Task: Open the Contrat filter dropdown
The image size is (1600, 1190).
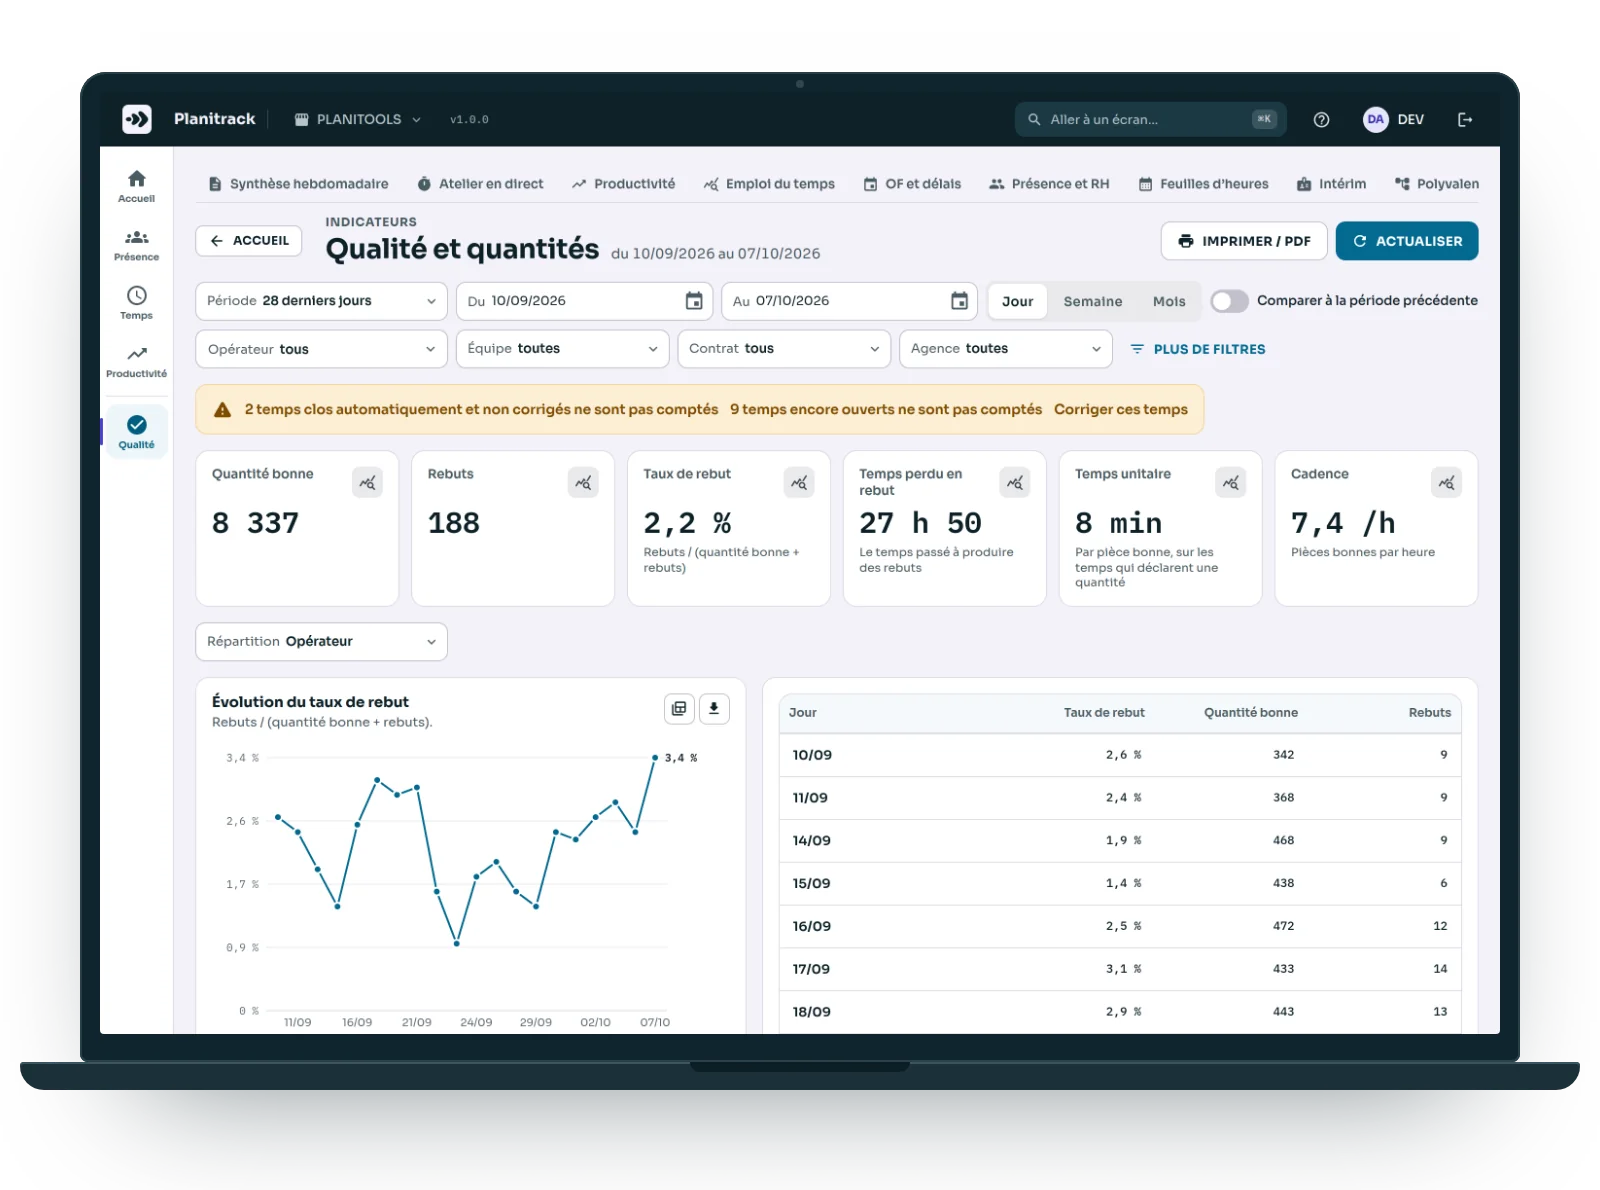Action: [784, 349]
